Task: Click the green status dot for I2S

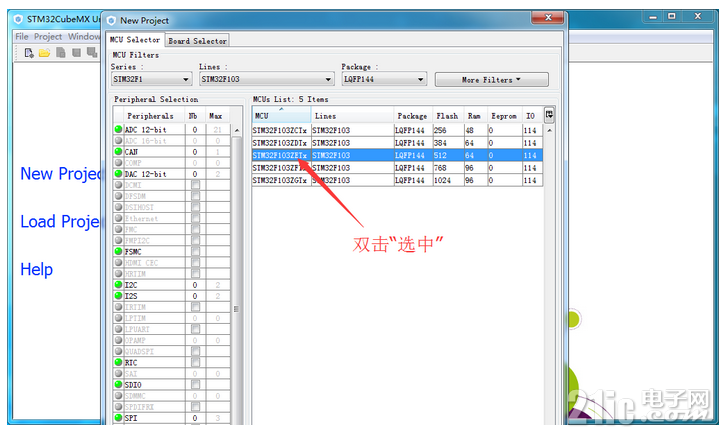Action: (118, 295)
